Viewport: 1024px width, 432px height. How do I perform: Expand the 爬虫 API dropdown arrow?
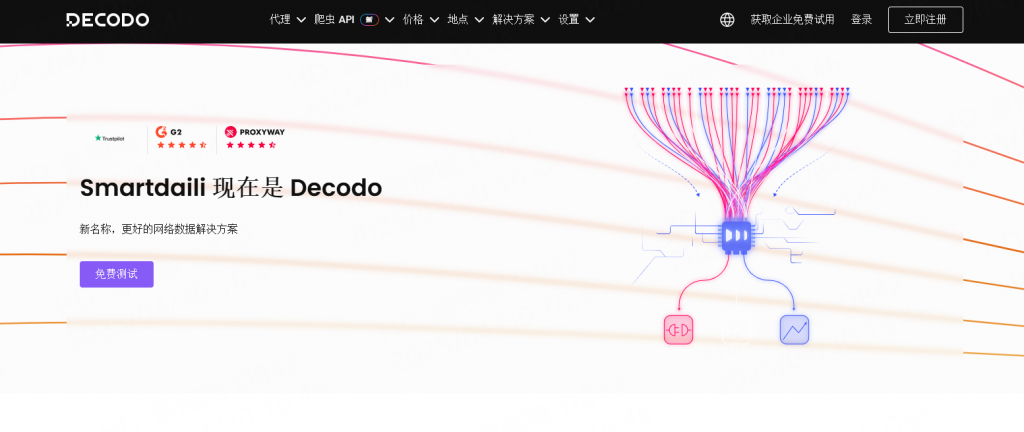(x=390, y=20)
